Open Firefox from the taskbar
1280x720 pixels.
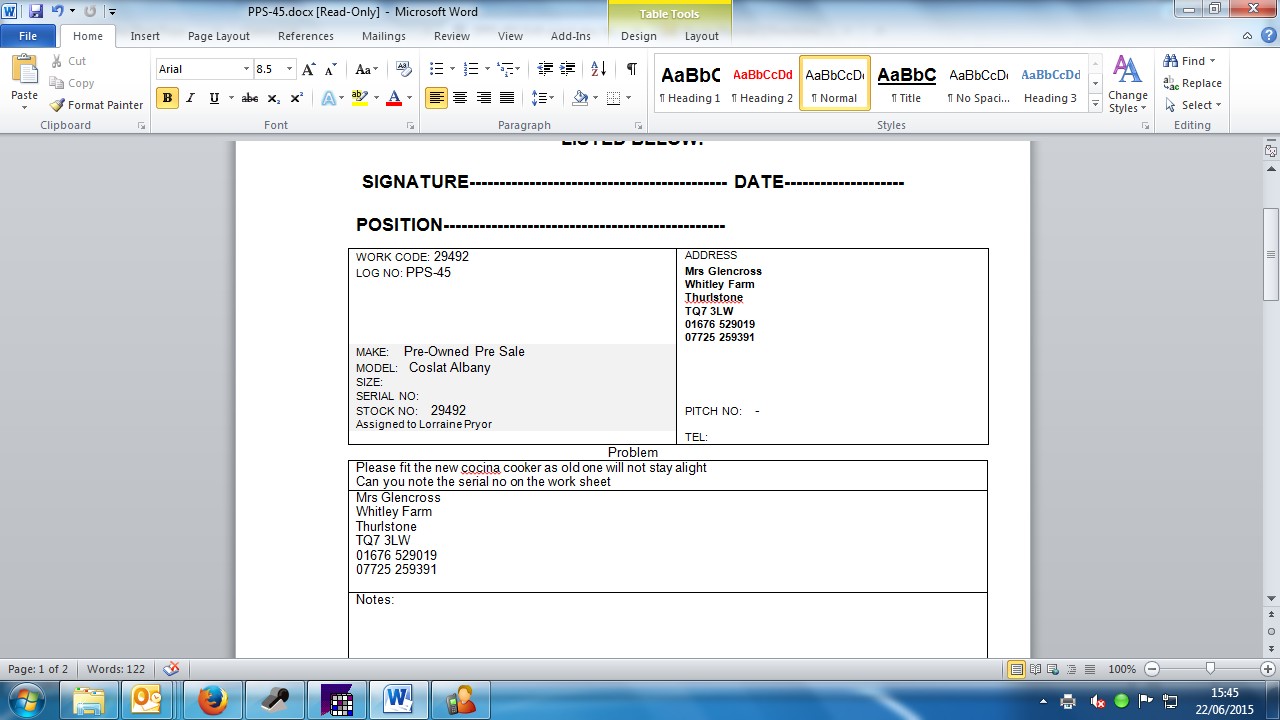tap(212, 700)
